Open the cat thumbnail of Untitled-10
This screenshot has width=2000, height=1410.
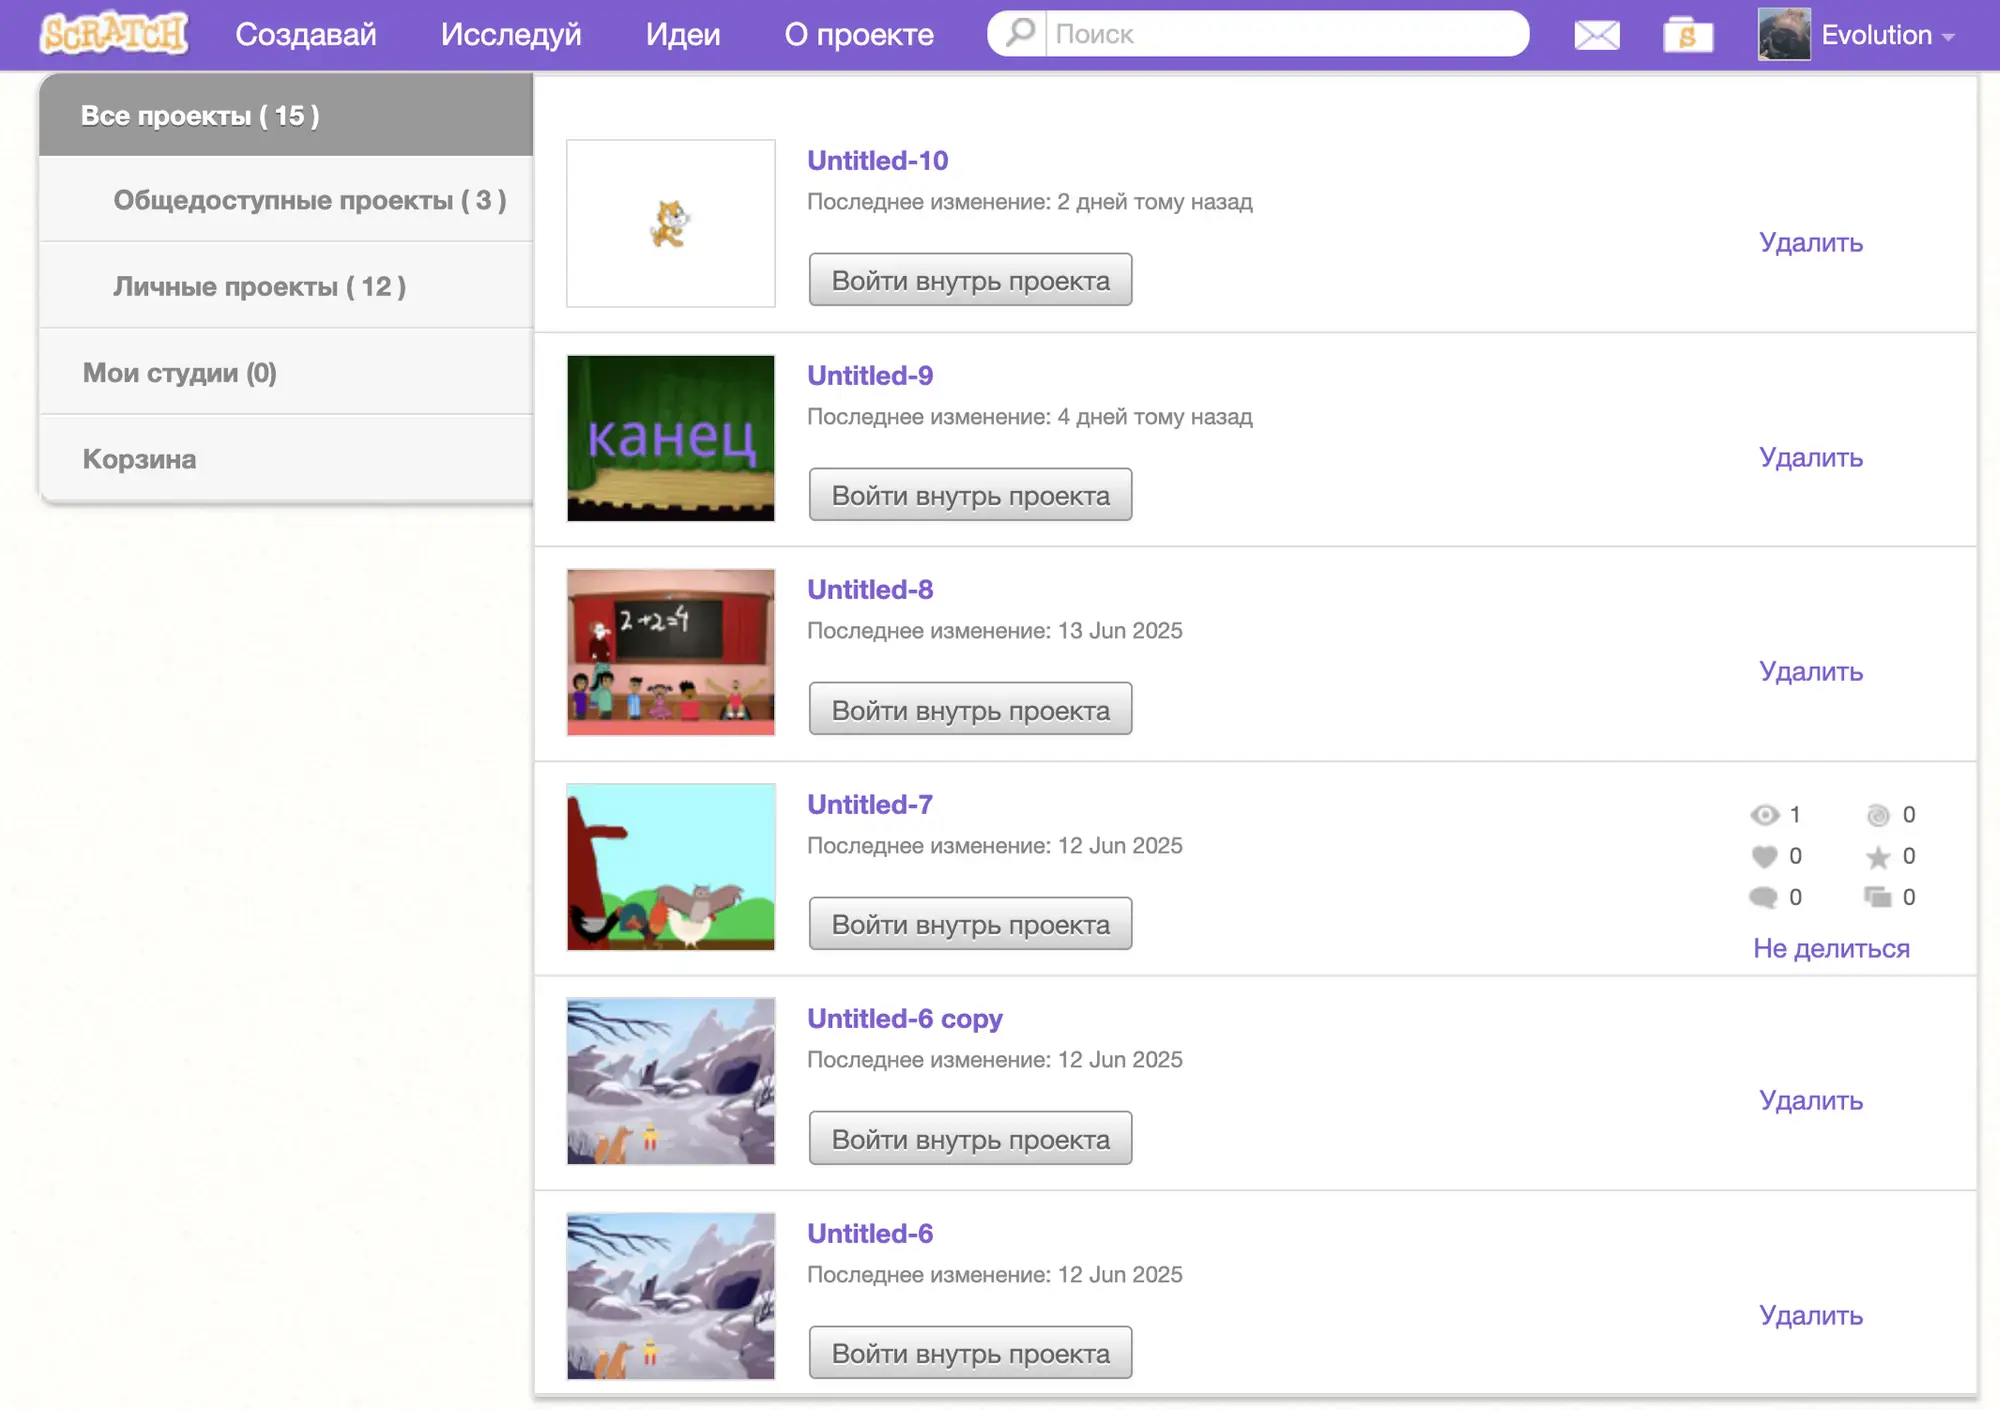click(x=671, y=223)
